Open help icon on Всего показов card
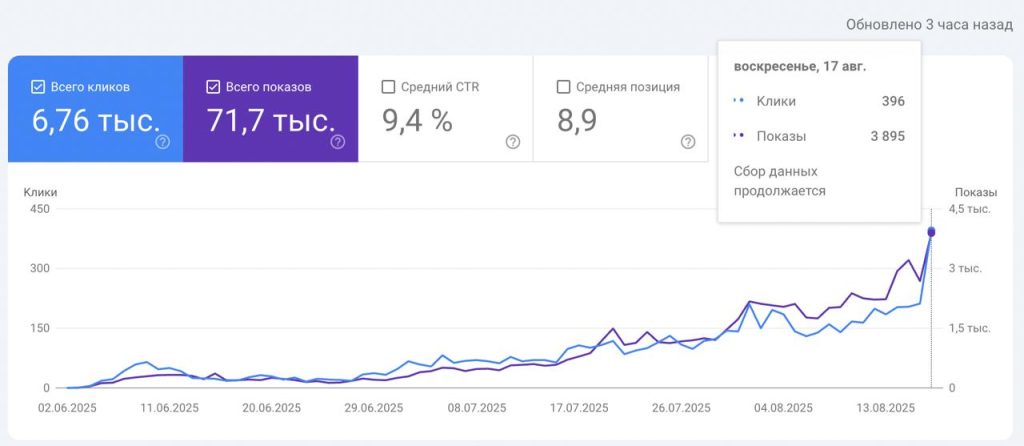Viewport: 1024px width, 446px height. tap(338, 142)
